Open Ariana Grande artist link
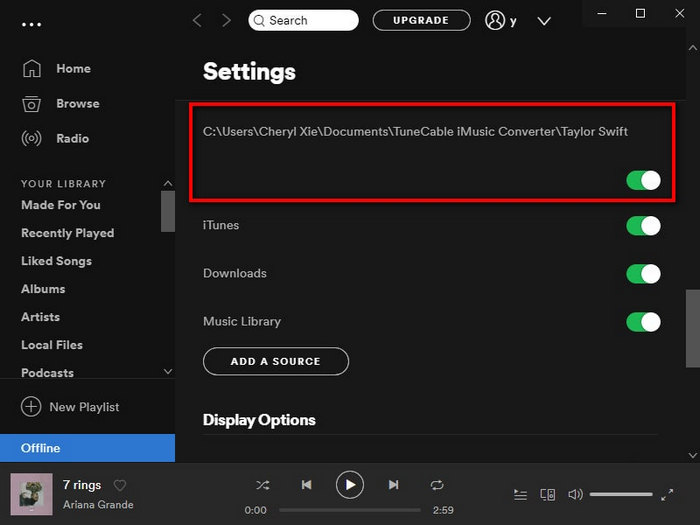The height and width of the screenshot is (525, 700). [98, 504]
